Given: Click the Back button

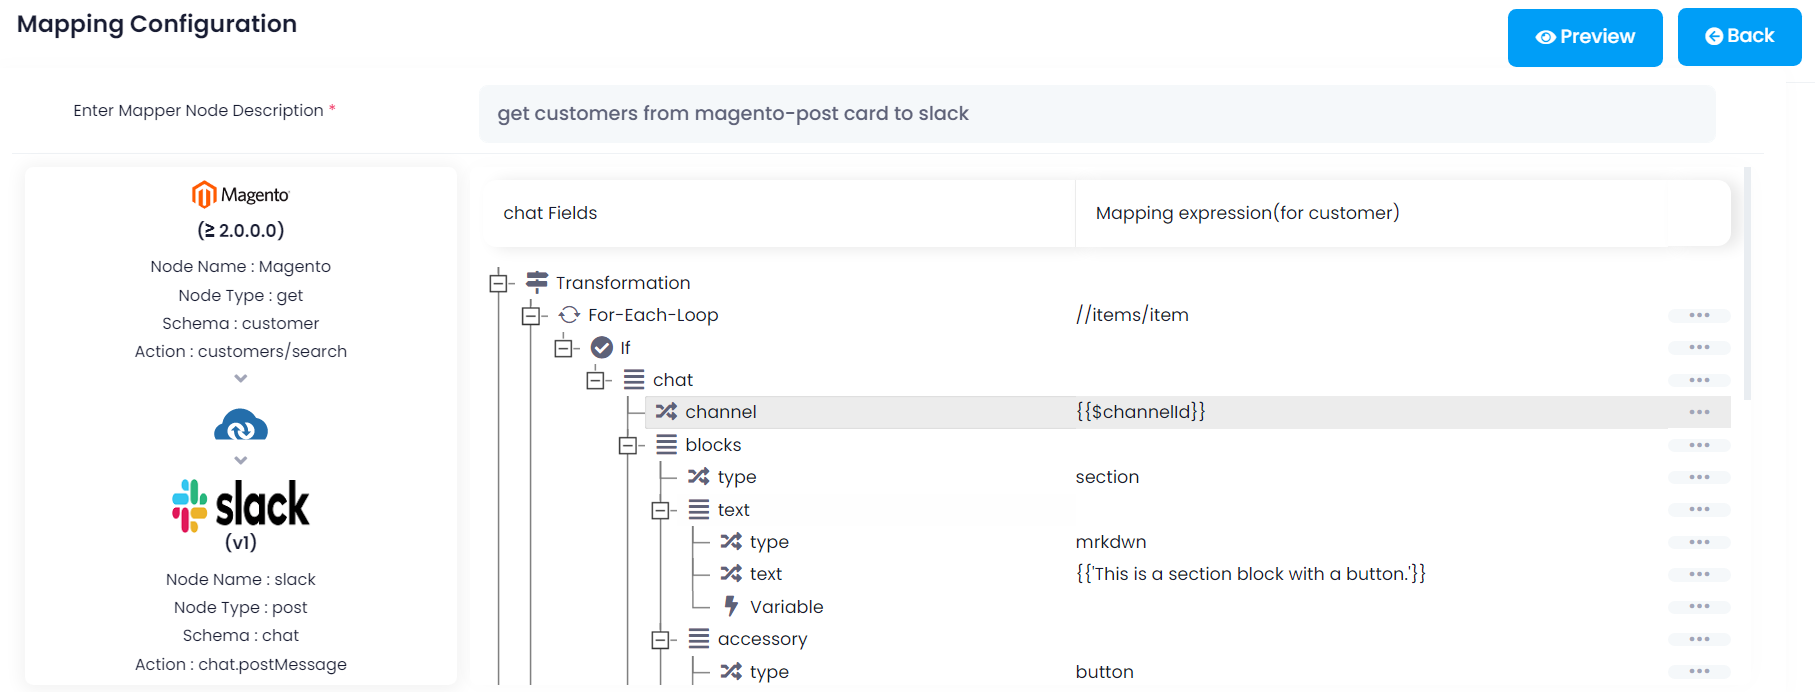Looking at the screenshot, I should coord(1738,35).
